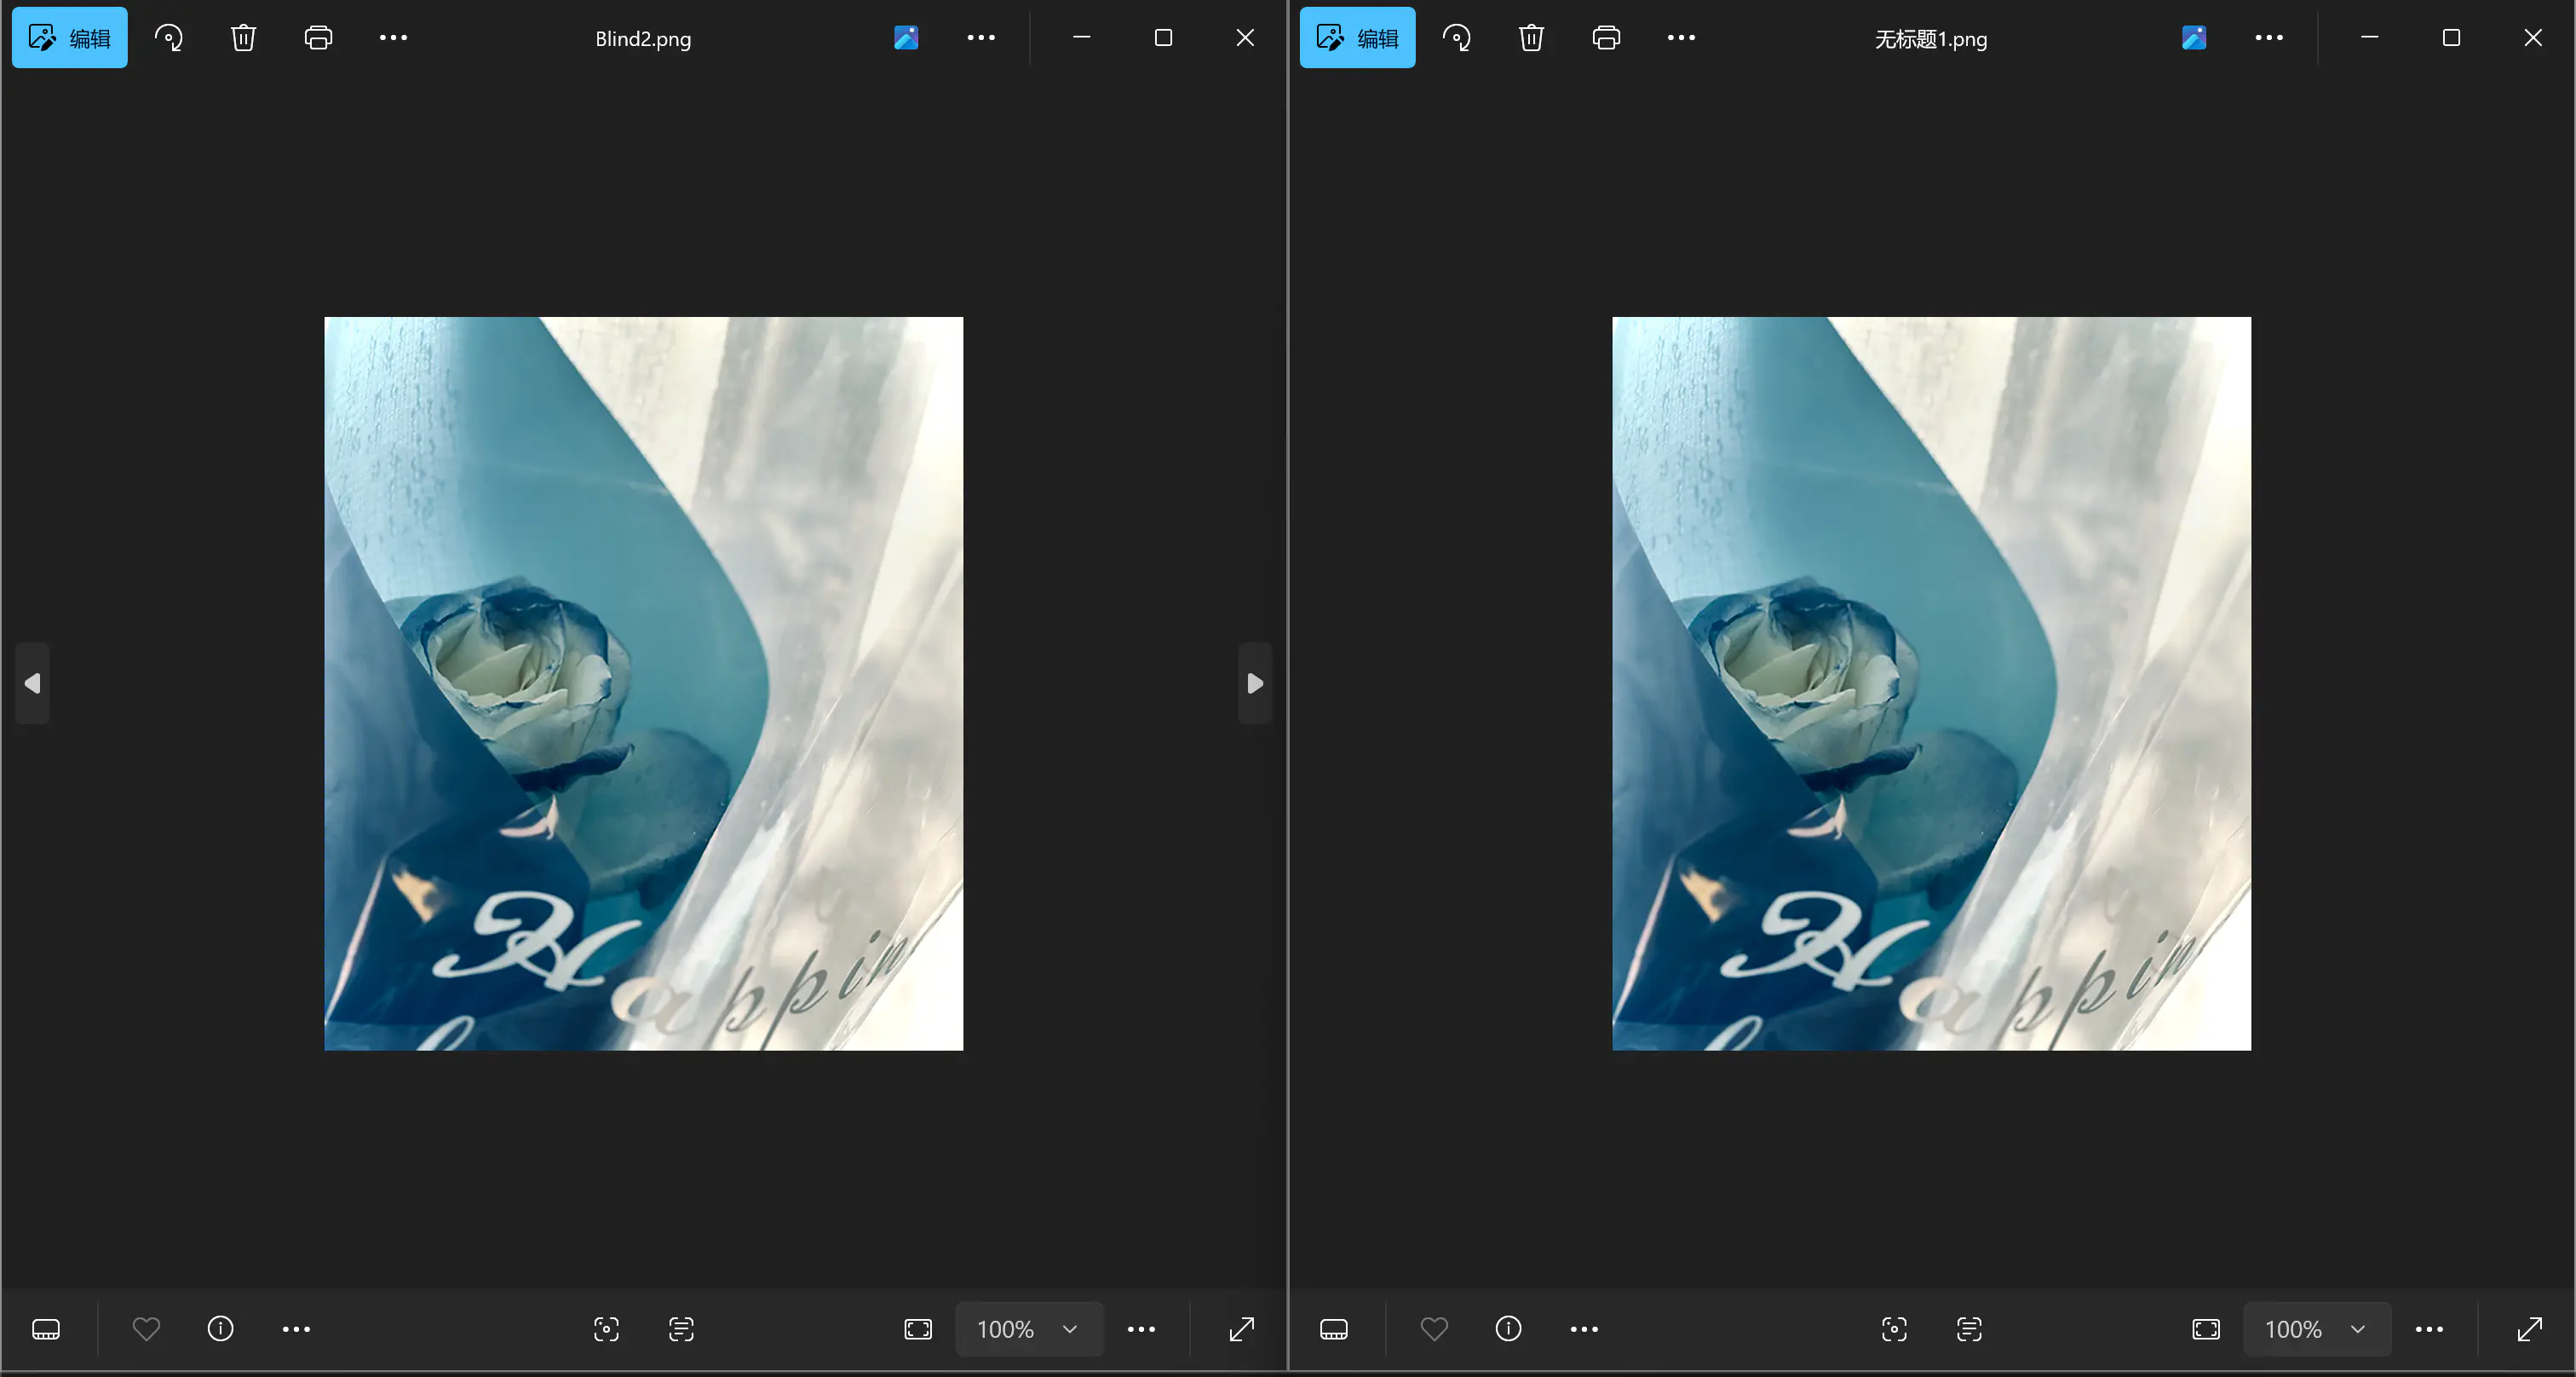Screen dimensions: 2576x1377
Task: Open Designer app icon in Blind2.png titlebar
Action: point(906,38)
